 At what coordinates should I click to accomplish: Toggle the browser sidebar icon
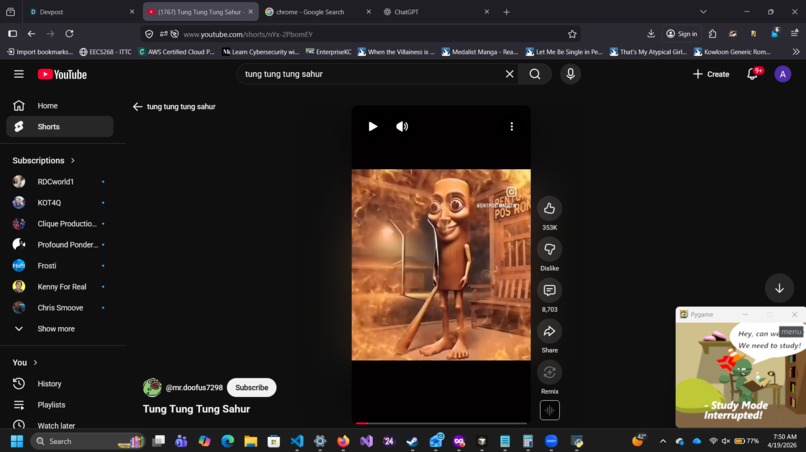pyautogui.click(x=12, y=34)
